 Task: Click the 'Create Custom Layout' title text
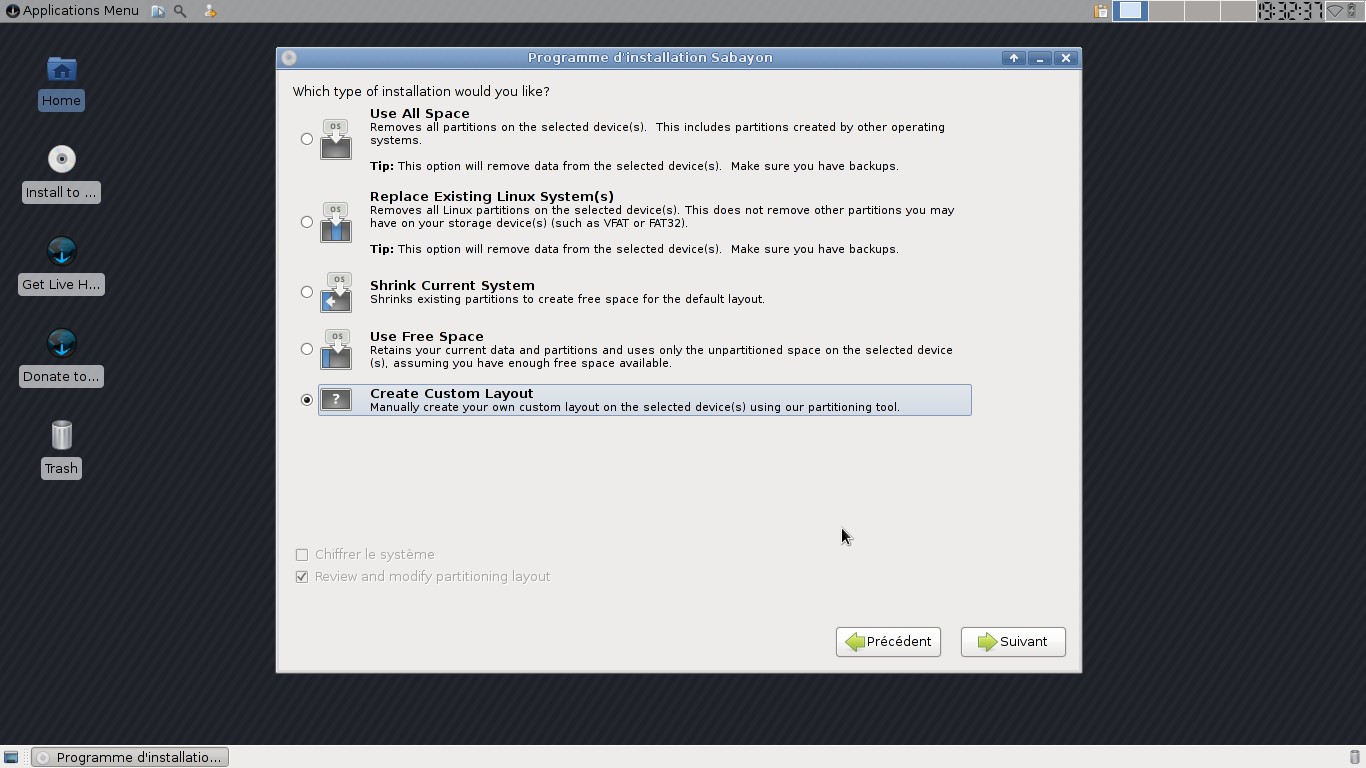[x=452, y=393]
